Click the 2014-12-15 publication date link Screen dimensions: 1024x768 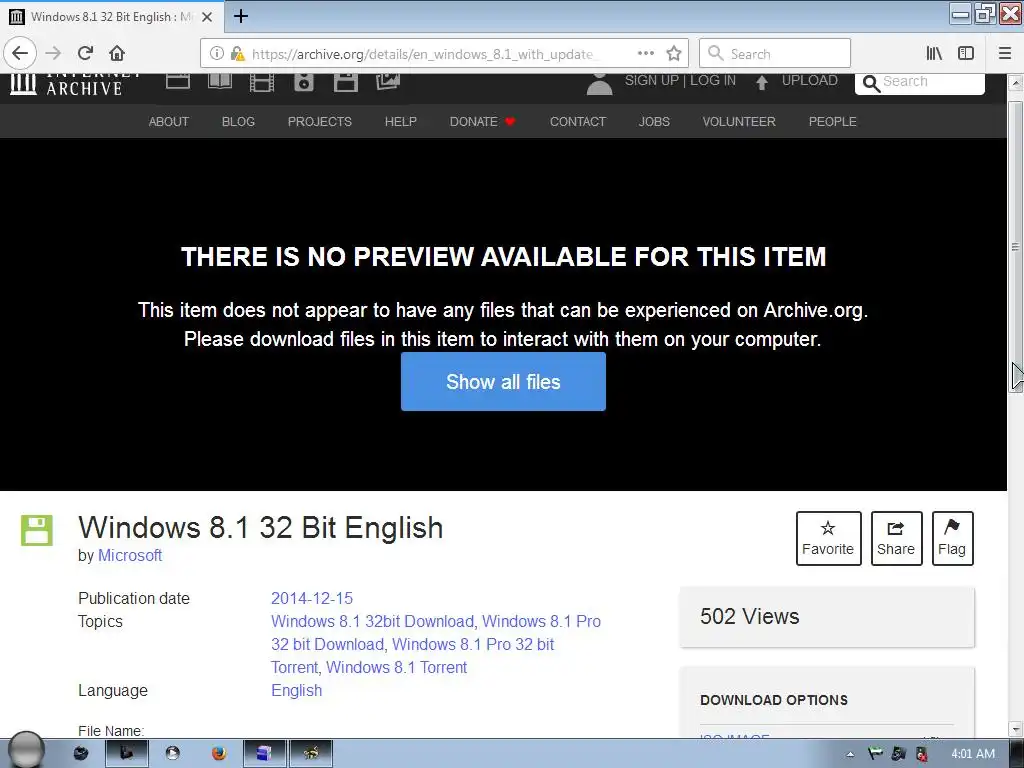(x=312, y=598)
